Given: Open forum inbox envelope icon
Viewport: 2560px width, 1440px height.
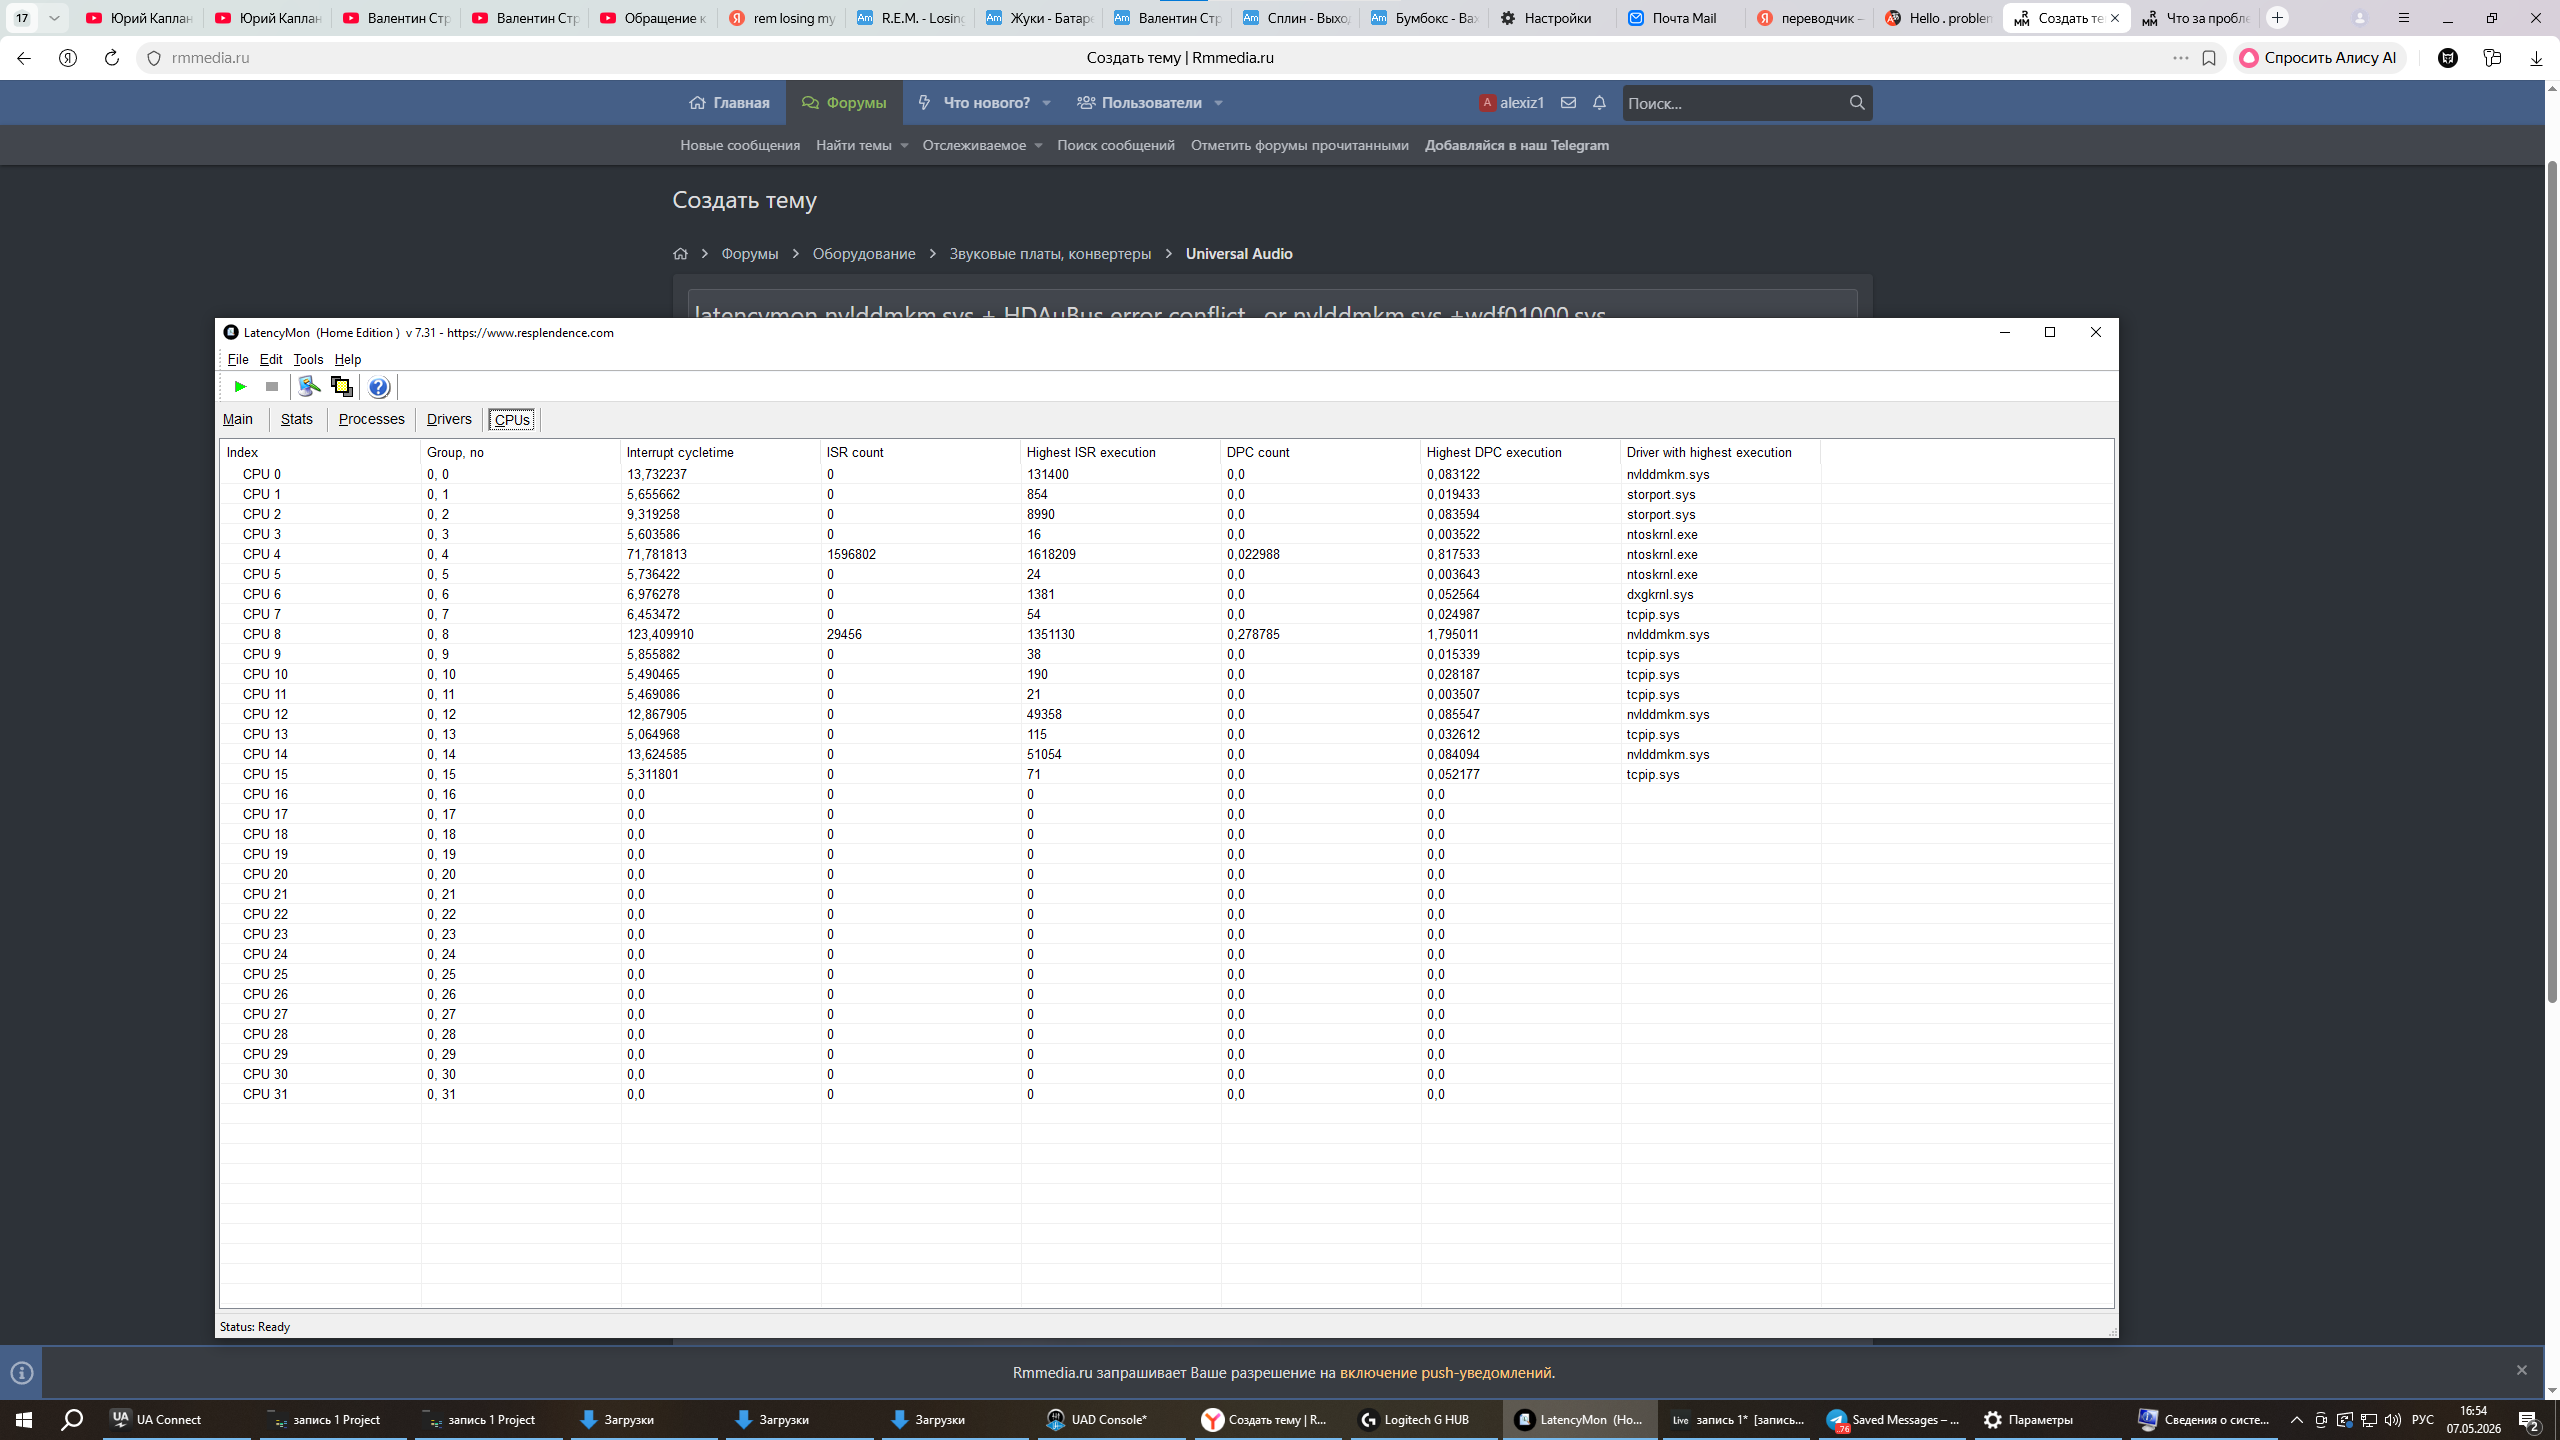Looking at the screenshot, I should [1569, 103].
